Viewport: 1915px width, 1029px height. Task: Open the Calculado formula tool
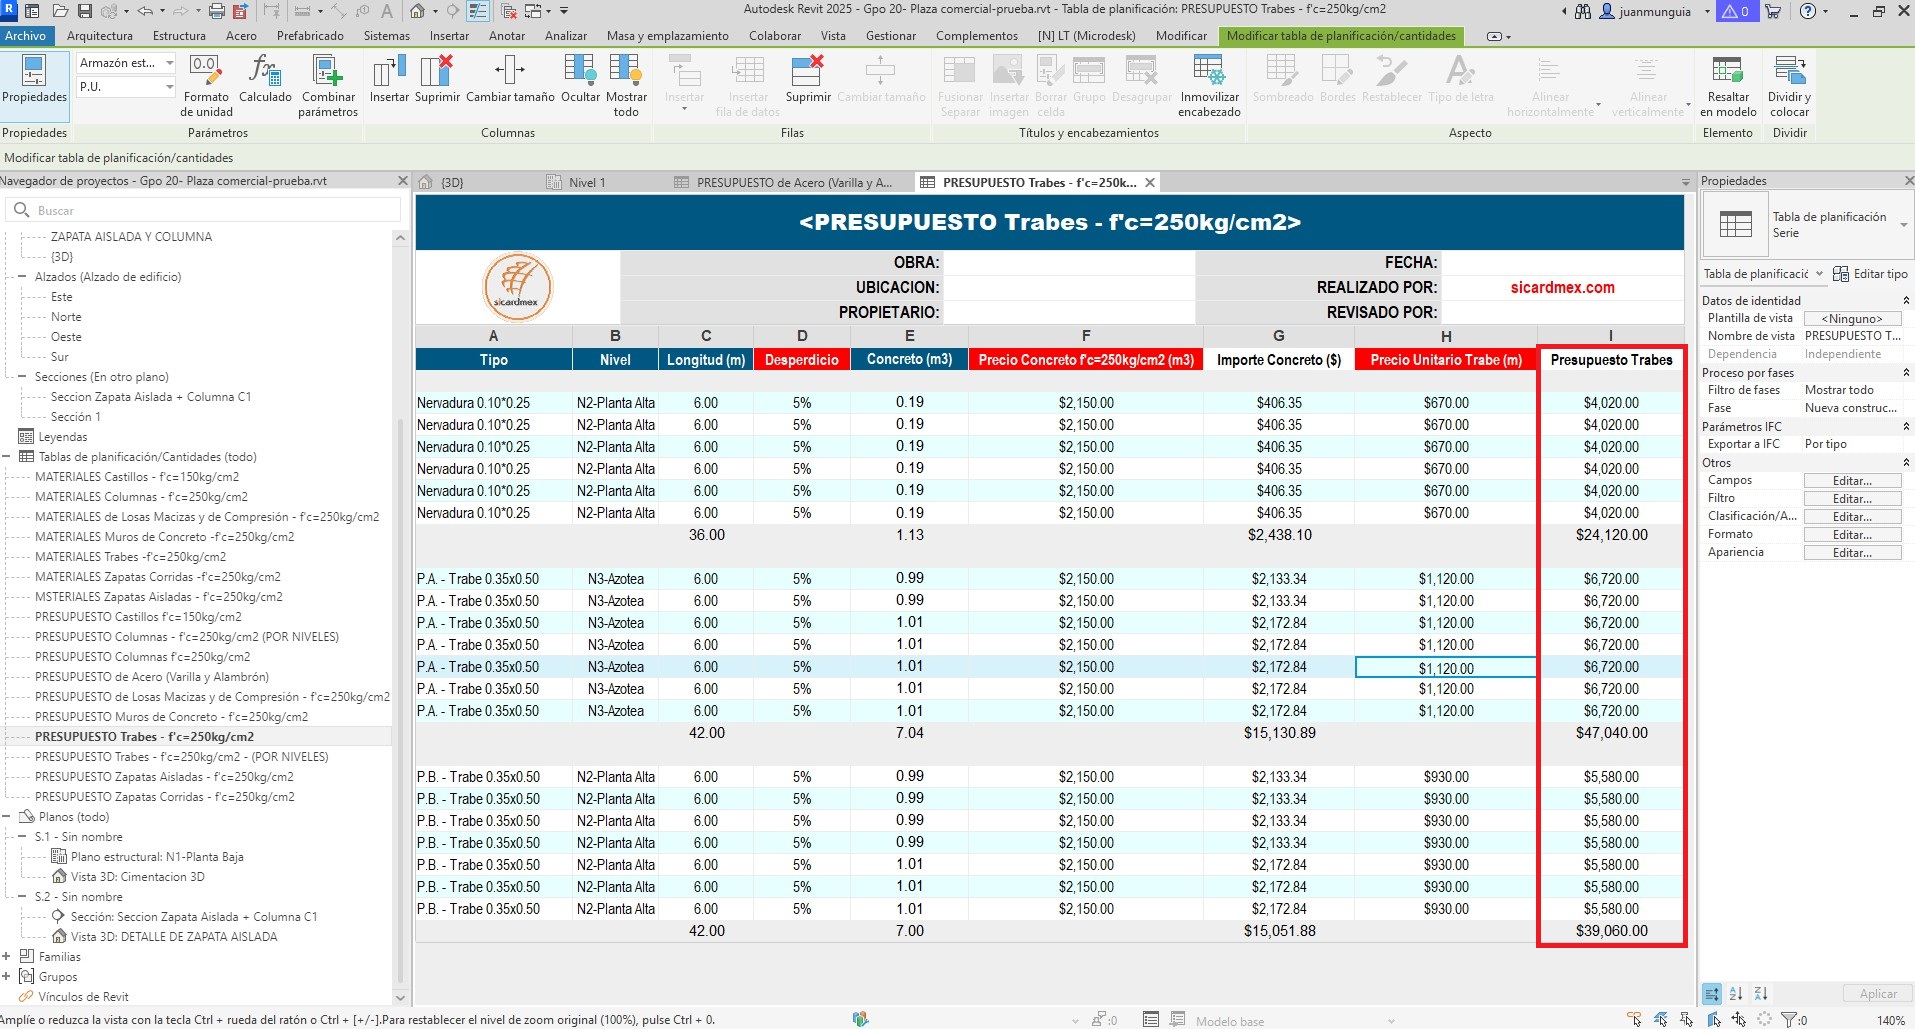coord(265,72)
